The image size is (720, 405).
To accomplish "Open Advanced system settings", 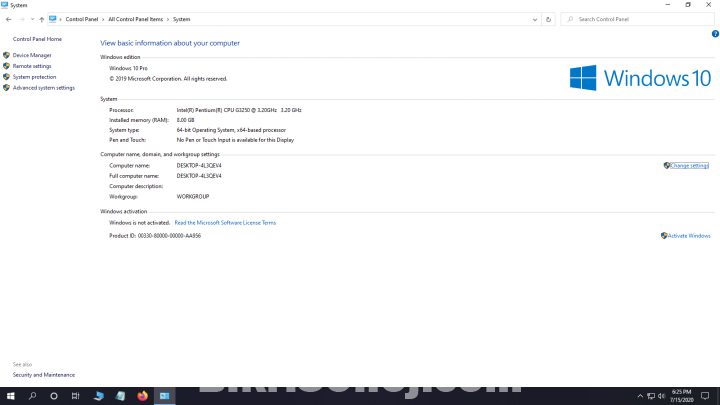I will tap(44, 88).
